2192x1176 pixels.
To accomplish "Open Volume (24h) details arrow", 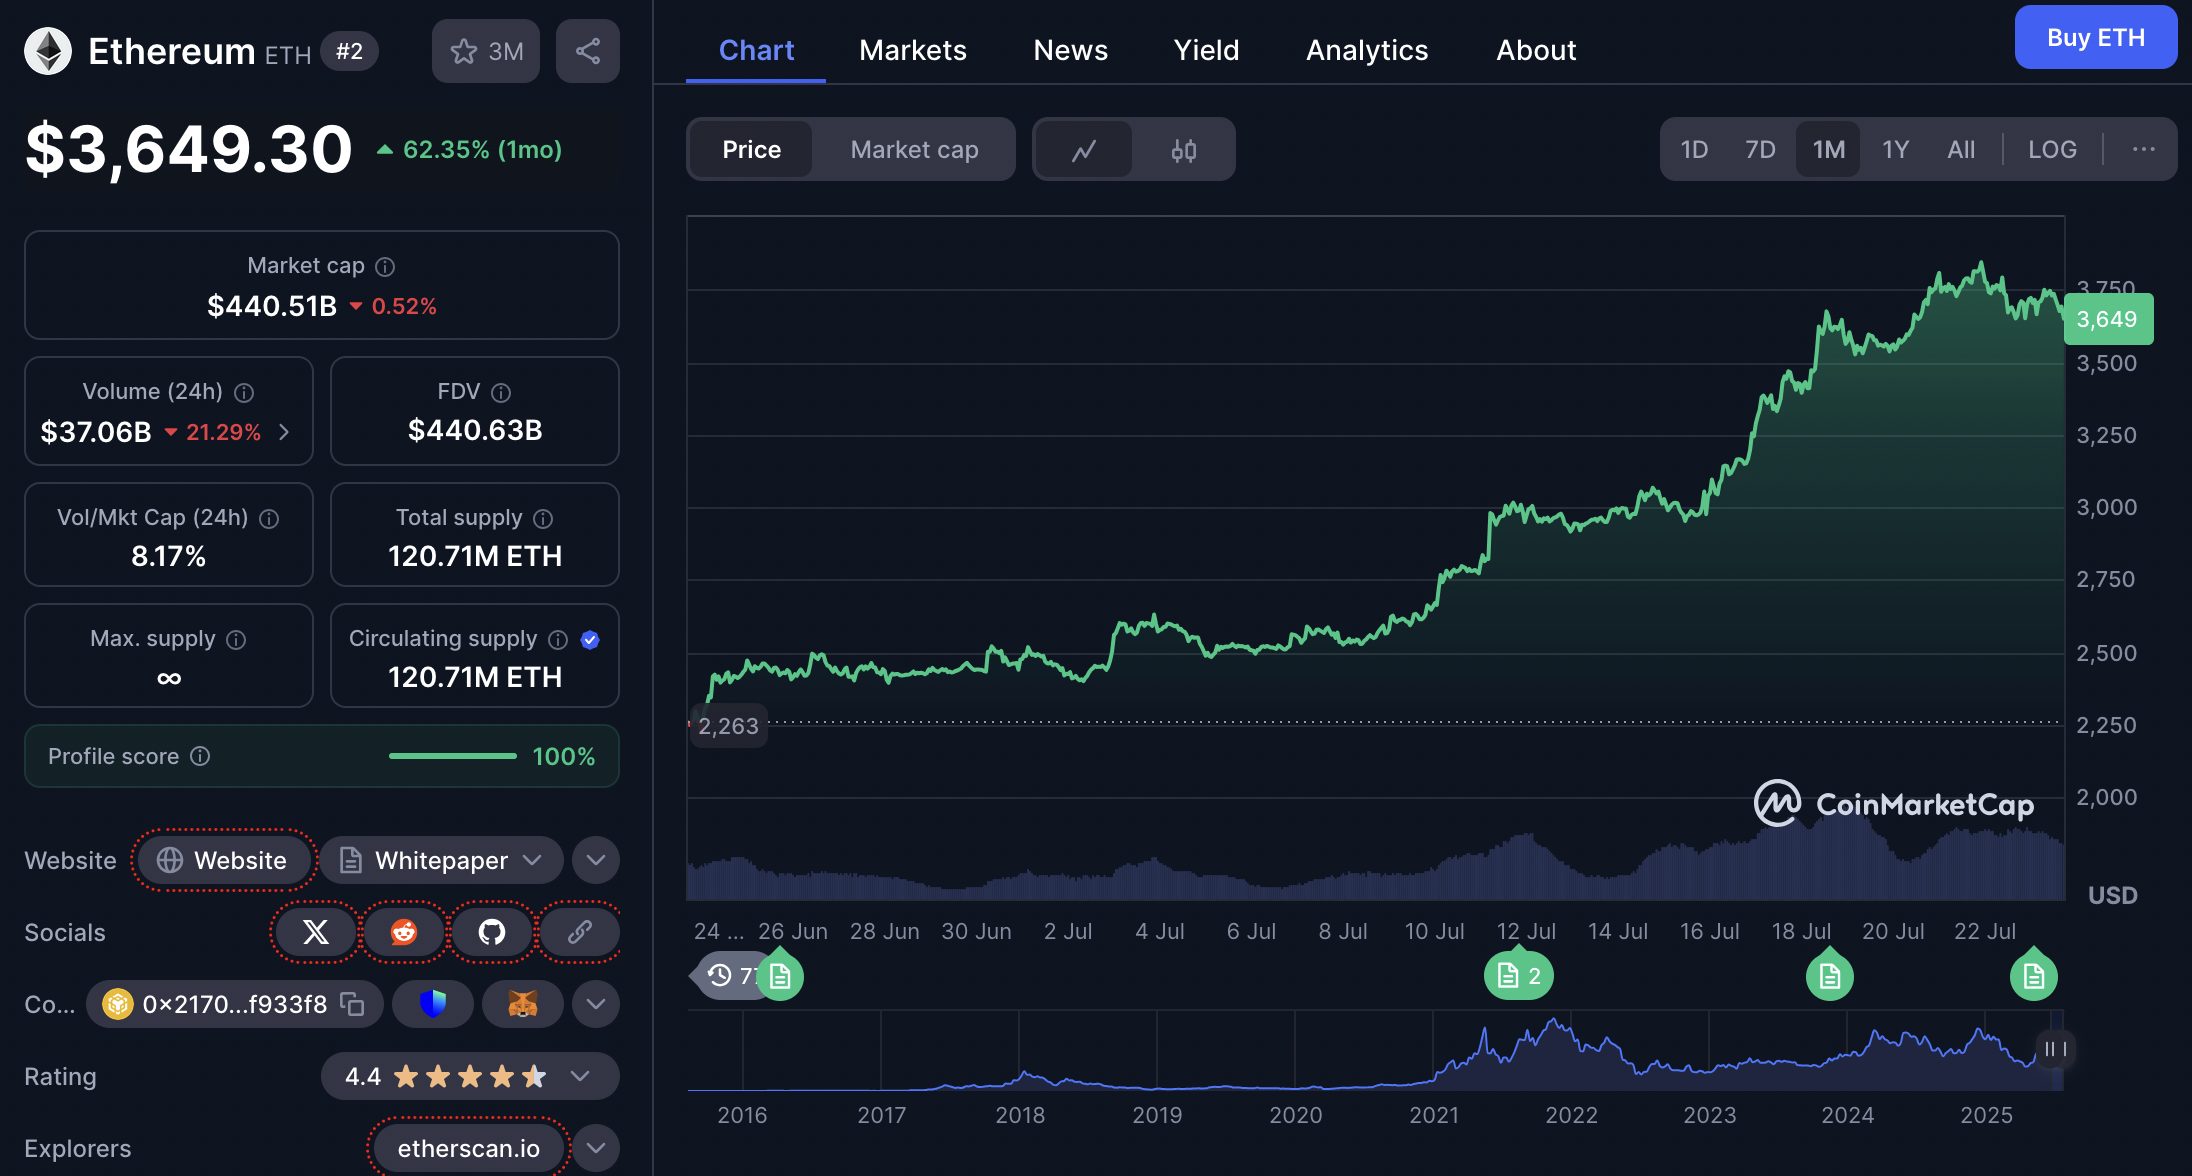I will pos(284,432).
